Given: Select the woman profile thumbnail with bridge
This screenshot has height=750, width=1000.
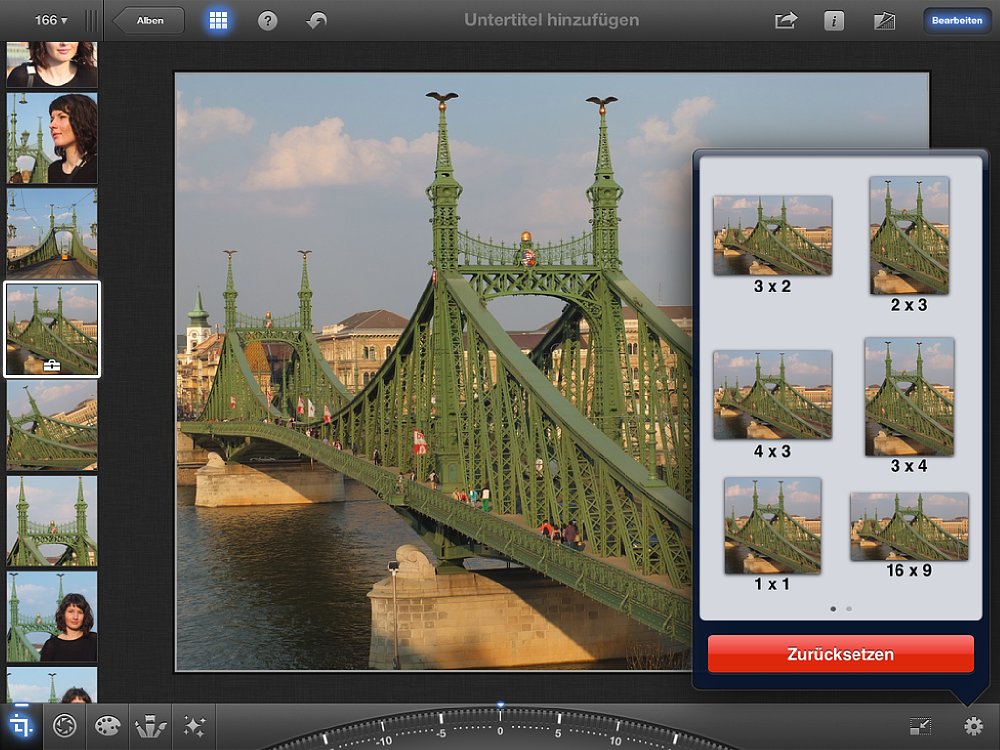Looking at the screenshot, I should (52, 138).
